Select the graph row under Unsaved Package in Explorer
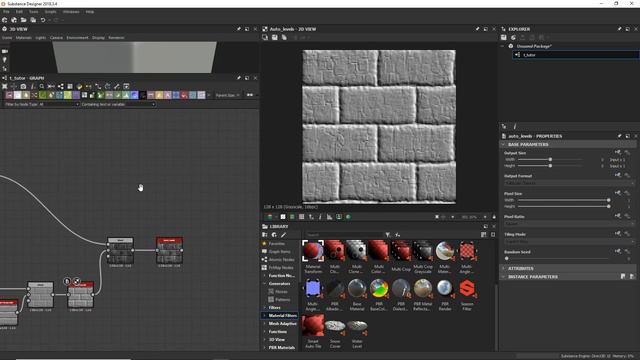 pyautogui.click(x=576, y=55)
